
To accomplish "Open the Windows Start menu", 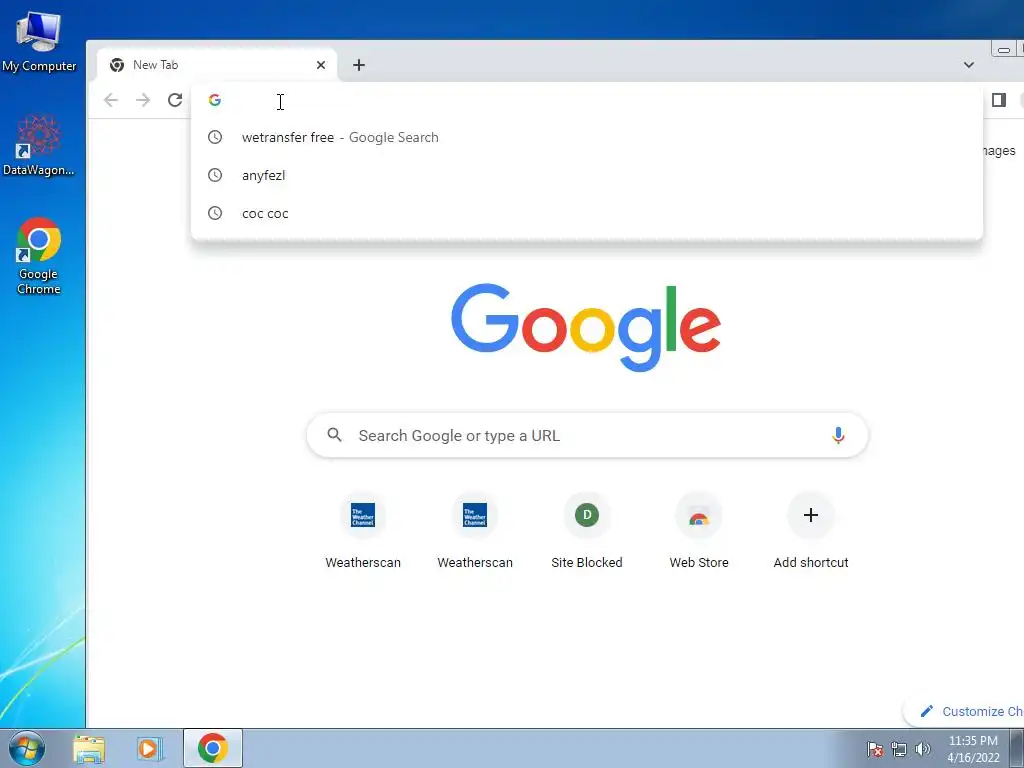I will [27, 748].
